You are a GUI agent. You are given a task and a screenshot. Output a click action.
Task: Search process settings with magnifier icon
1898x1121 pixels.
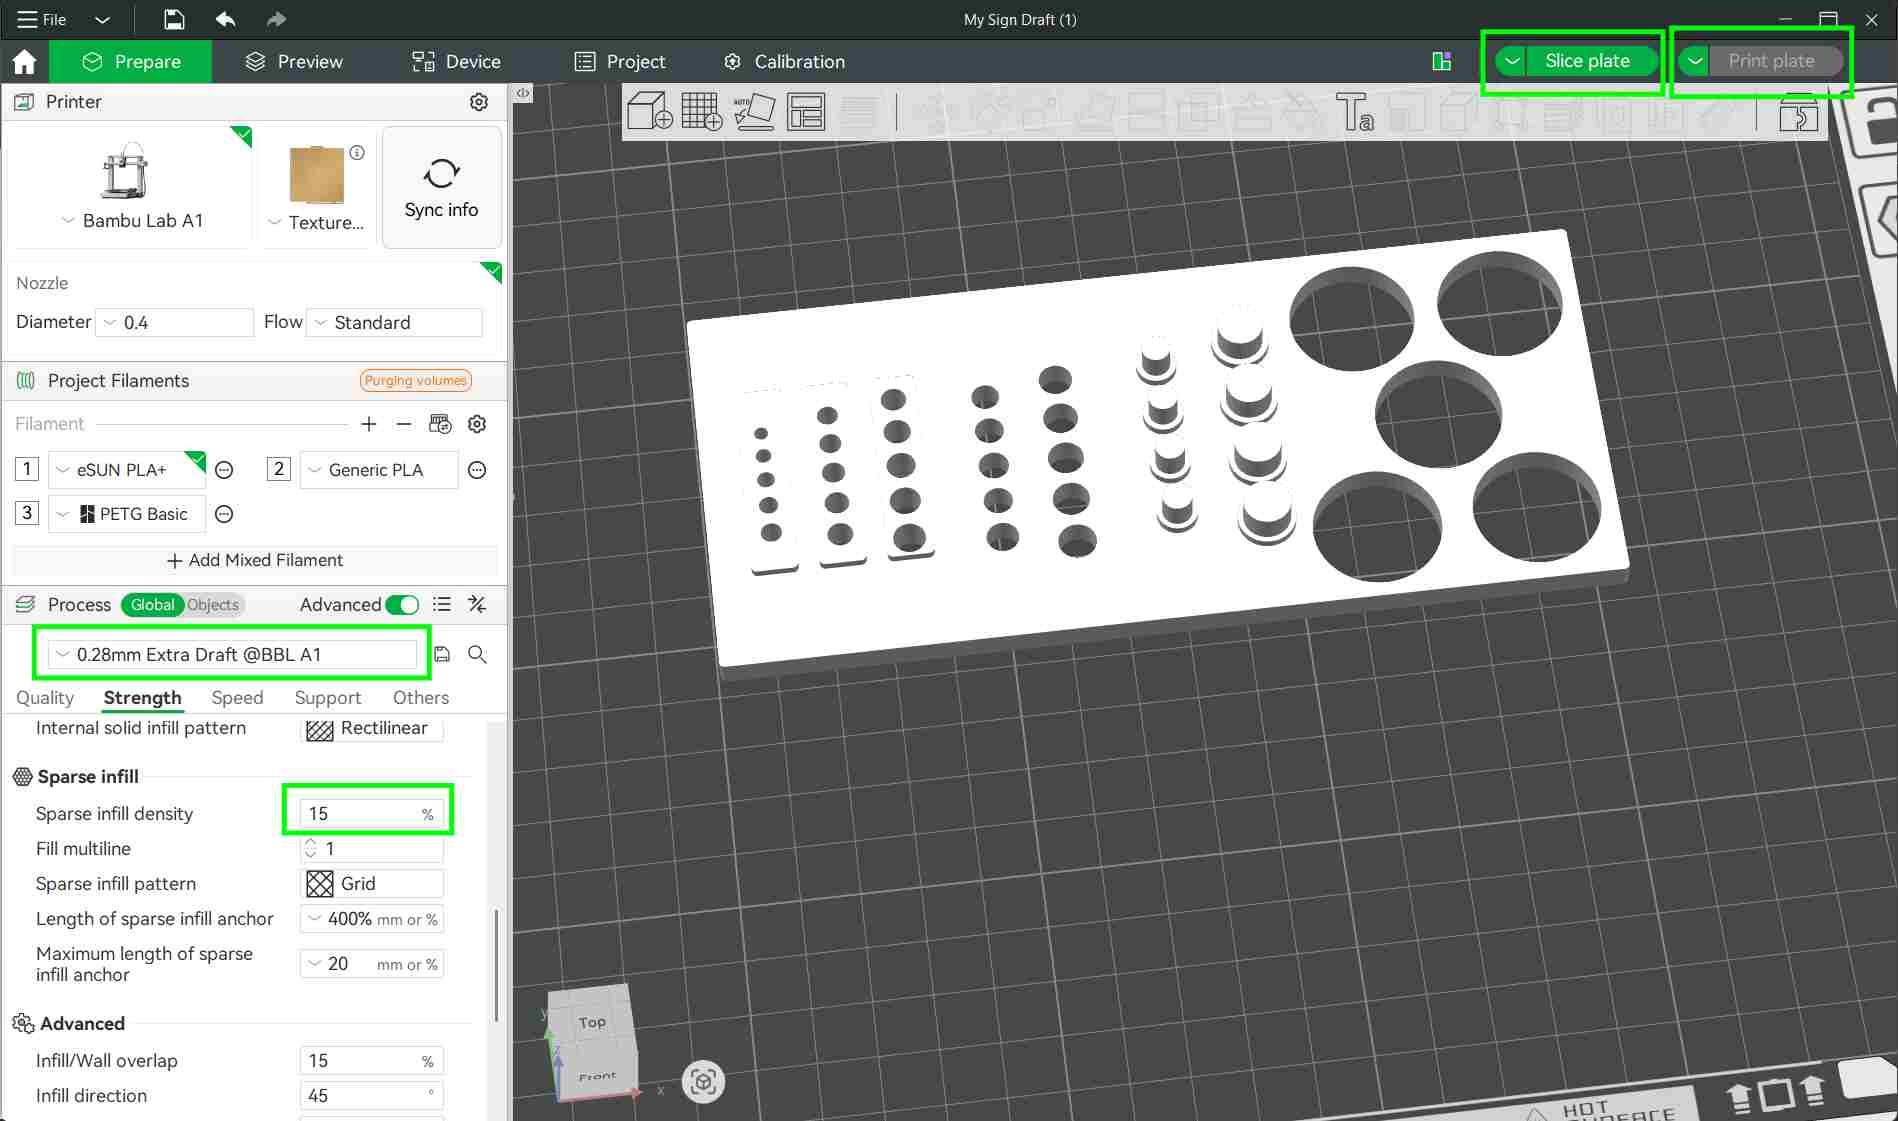pyautogui.click(x=477, y=654)
